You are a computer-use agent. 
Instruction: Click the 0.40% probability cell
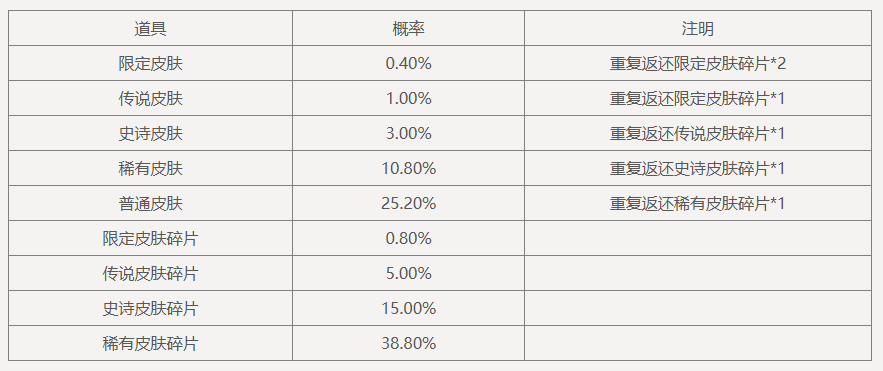(408, 63)
